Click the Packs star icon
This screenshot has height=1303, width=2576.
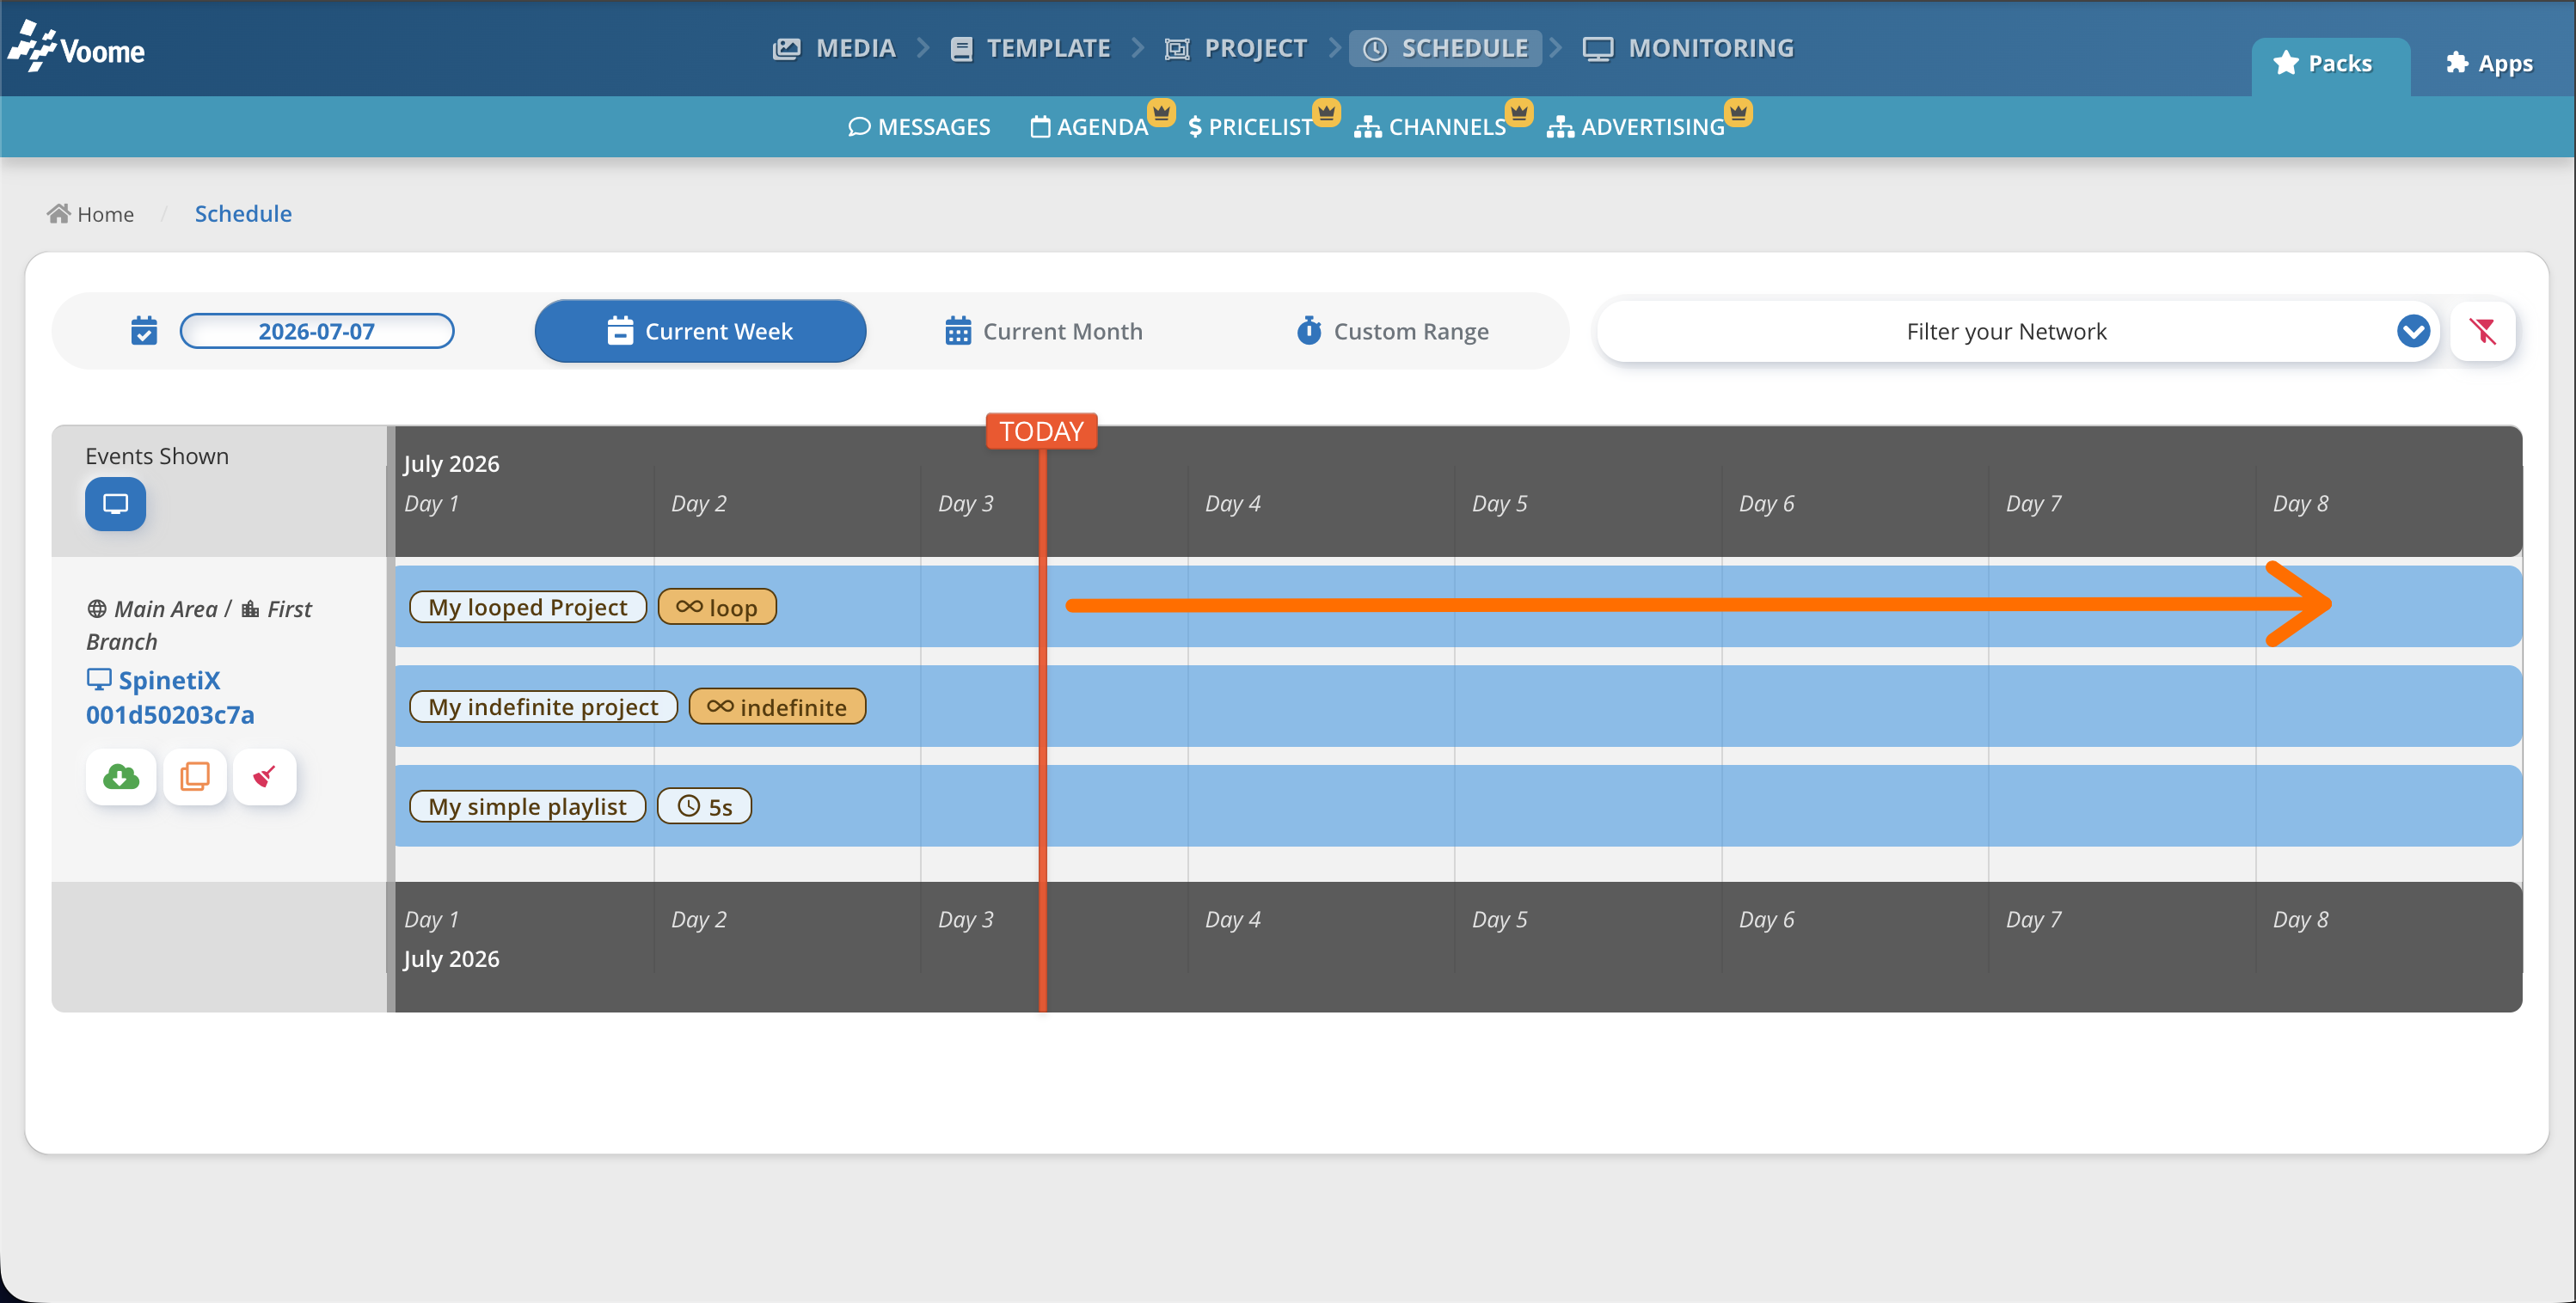(x=2286, y=63)
